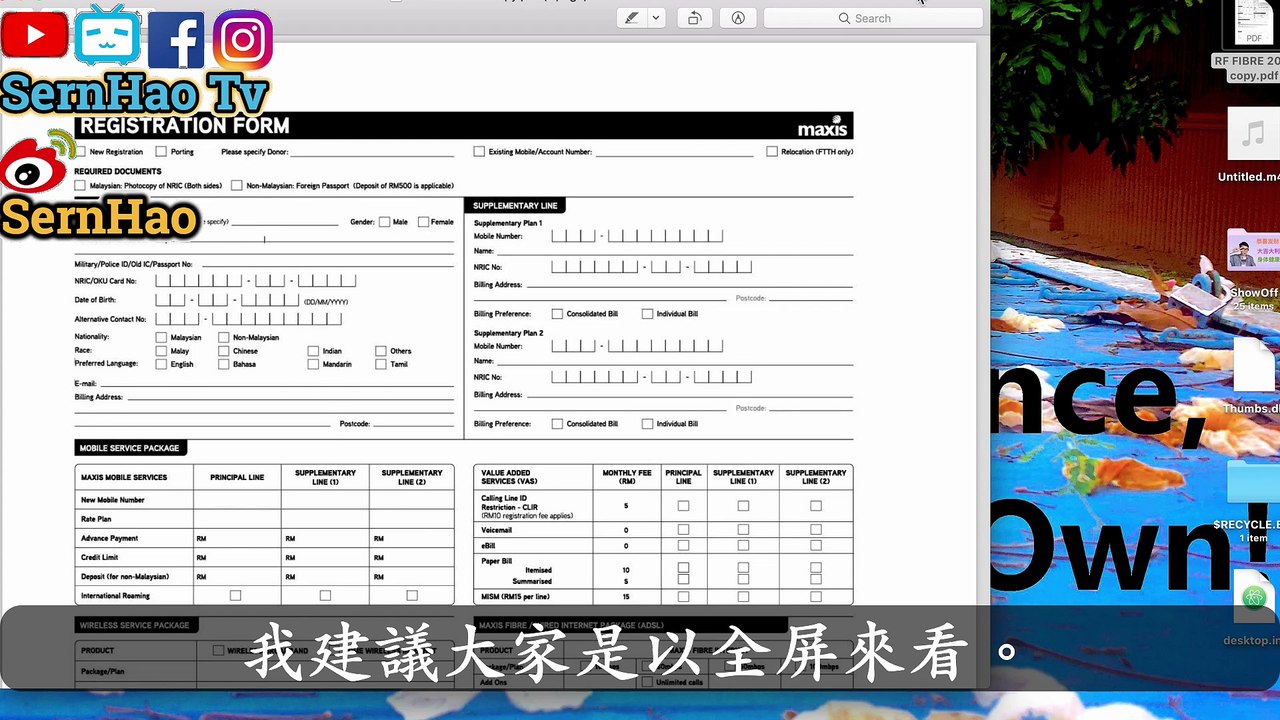This screenshot has width=1280, height=720.
Task: Click the Supplementary Plan 1 Name line
Action: coord(675,251)
